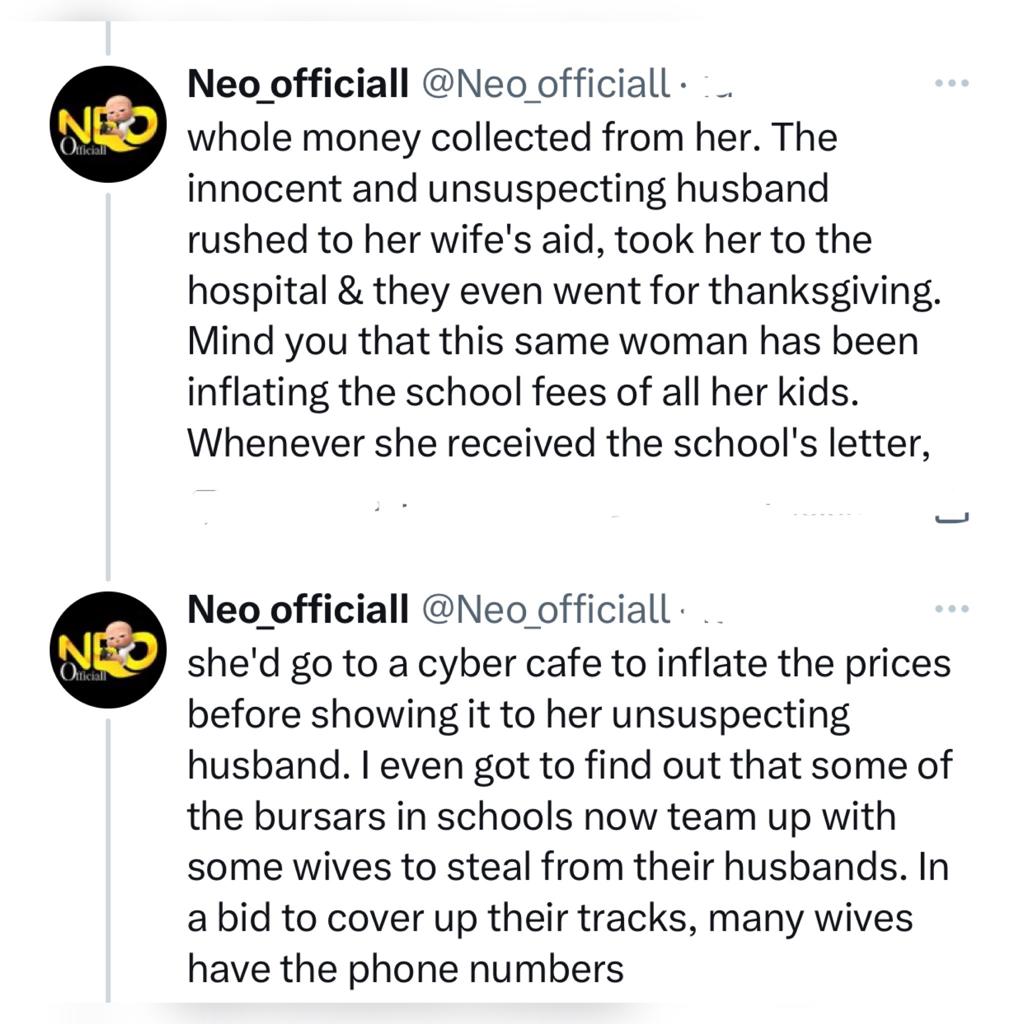Open more options on the first tweet
This screenshot has height=1024, width=1024.
(951, 85)
